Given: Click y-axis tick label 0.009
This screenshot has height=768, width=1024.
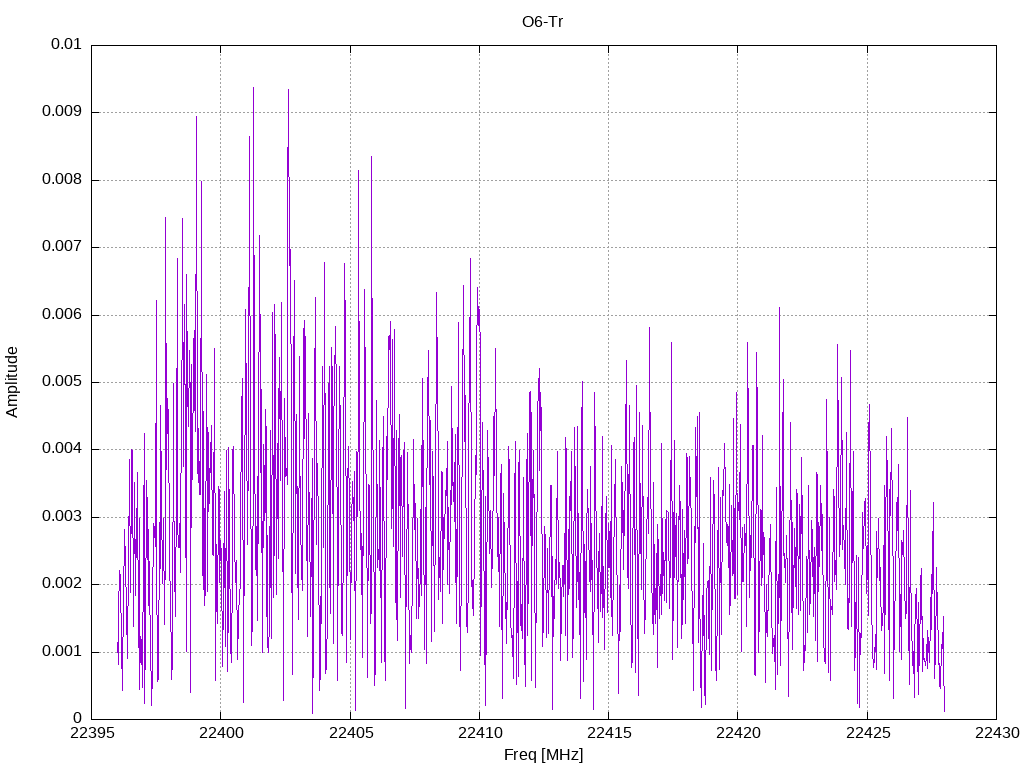Looking at the screenshot, I should [x=62, y=111].
